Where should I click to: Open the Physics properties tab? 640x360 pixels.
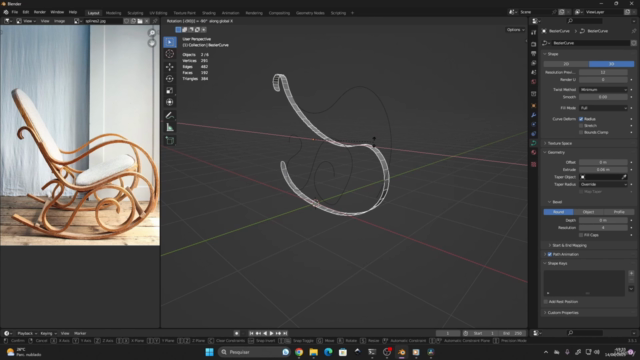coord(533,124)
